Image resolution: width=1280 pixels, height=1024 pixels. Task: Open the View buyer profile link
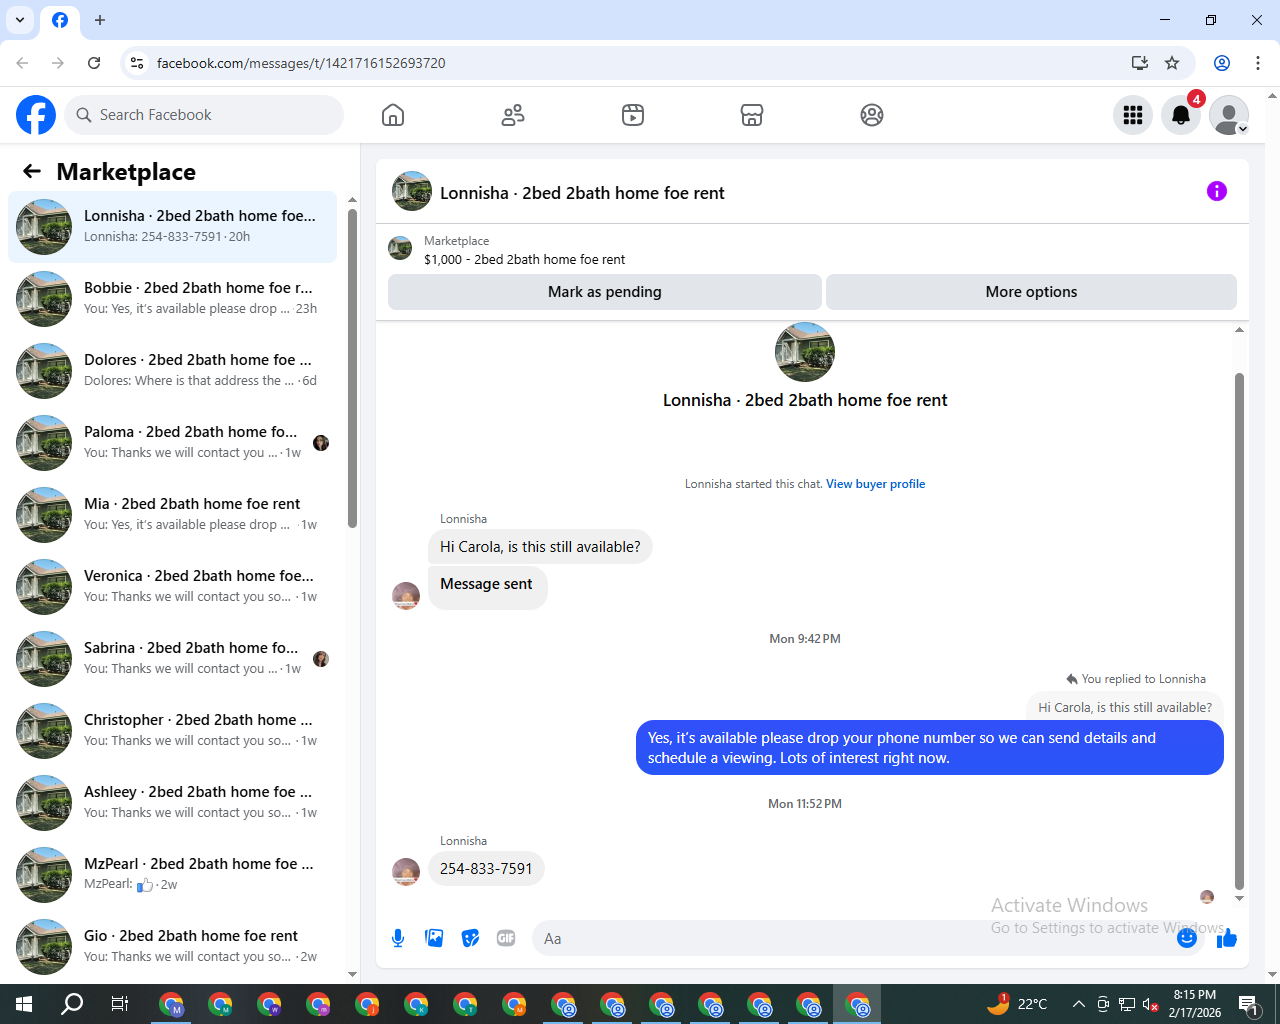click(x=875, y=484)
